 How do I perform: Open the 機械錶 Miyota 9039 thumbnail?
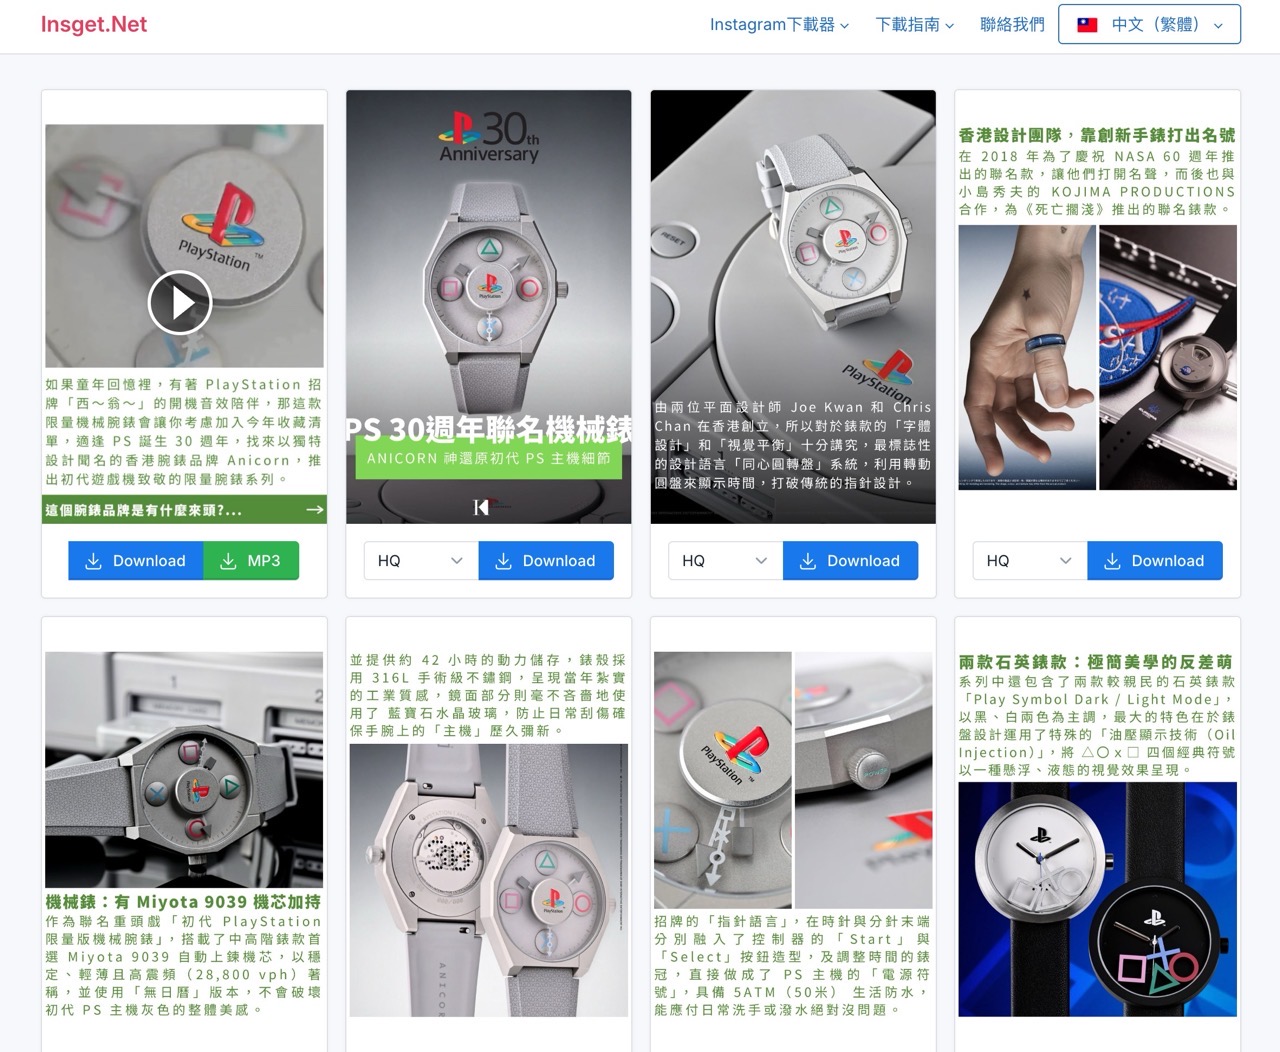coord(184,770)
